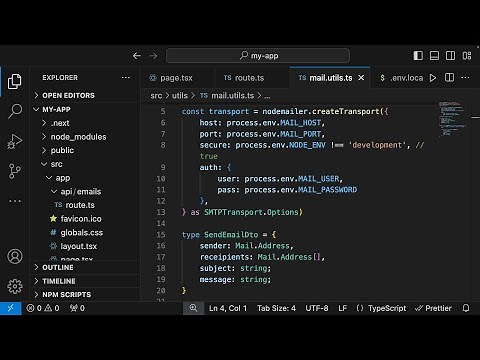
Task: Change Tab Size: 4 indentation
Action: pyautogui.click(x=276, y=308)
